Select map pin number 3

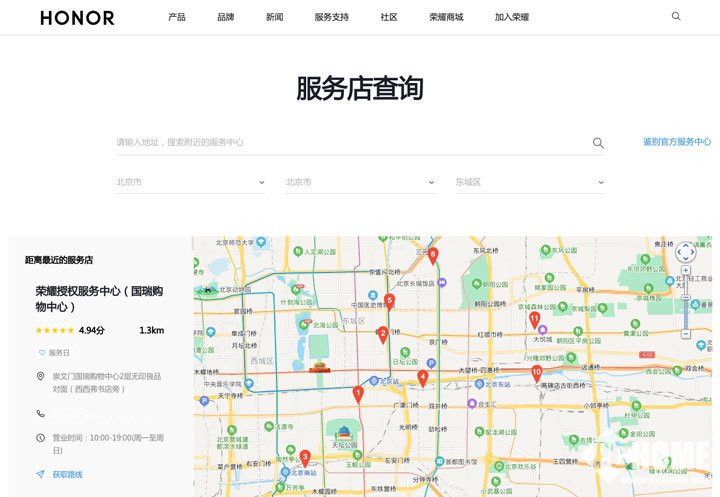(305, 457)
